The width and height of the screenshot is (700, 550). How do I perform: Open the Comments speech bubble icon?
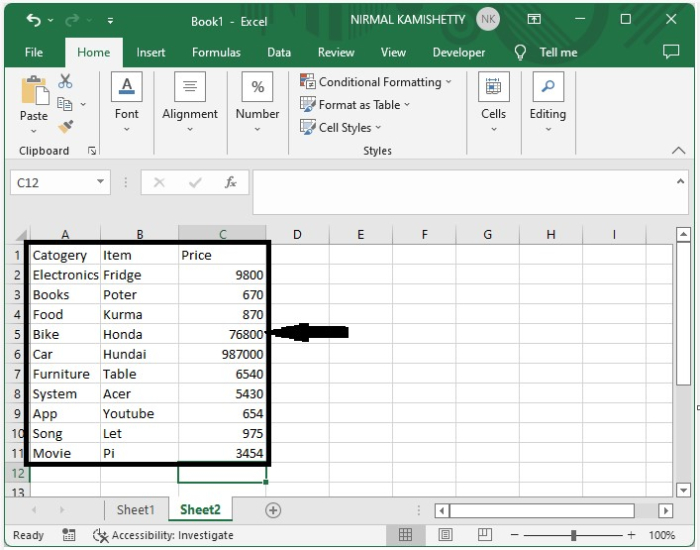(671, 52)
